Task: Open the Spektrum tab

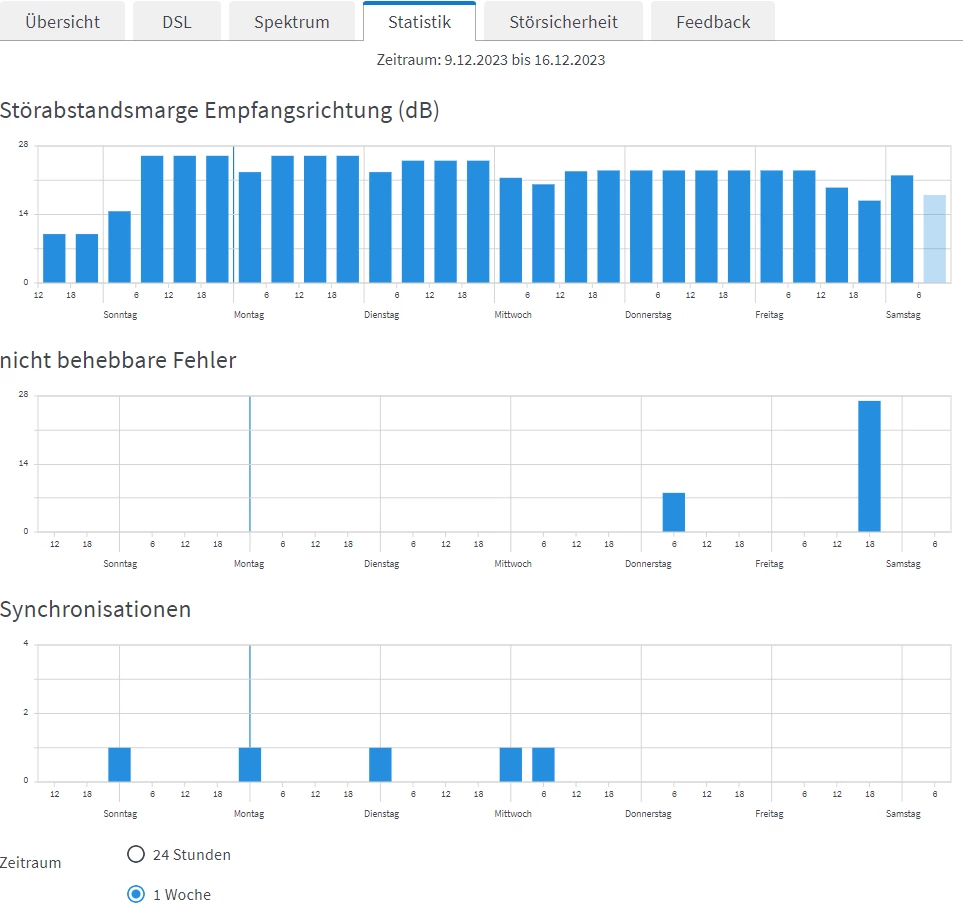Action: click(x=292, y=21)
